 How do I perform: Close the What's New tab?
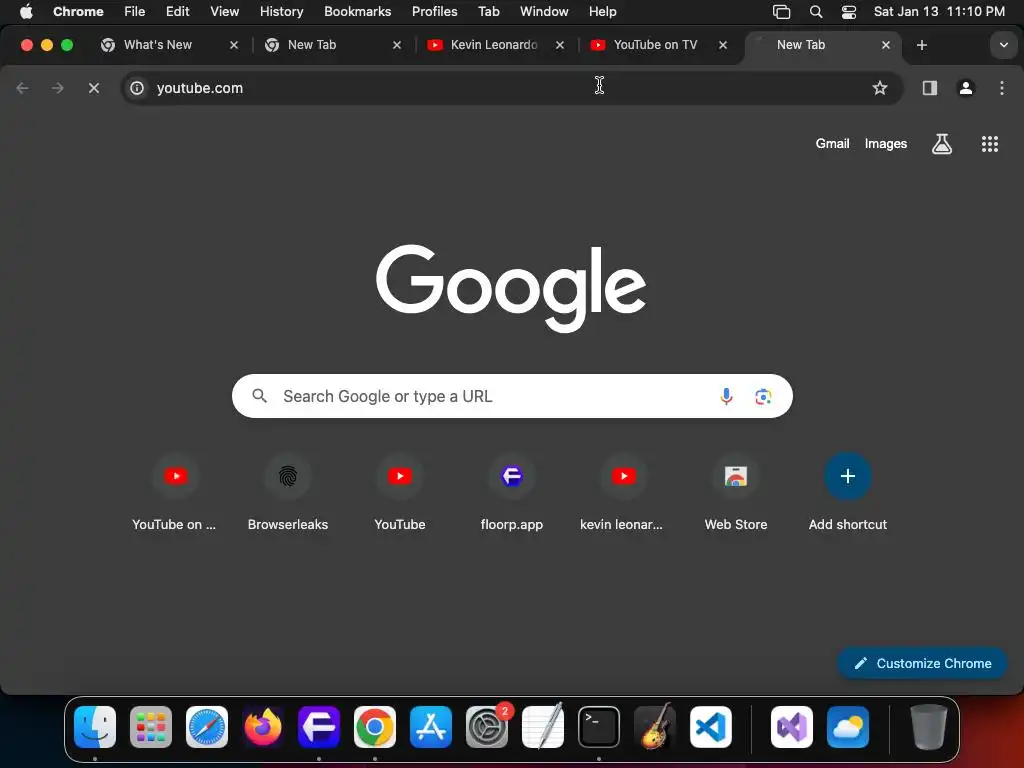(234, 45)
